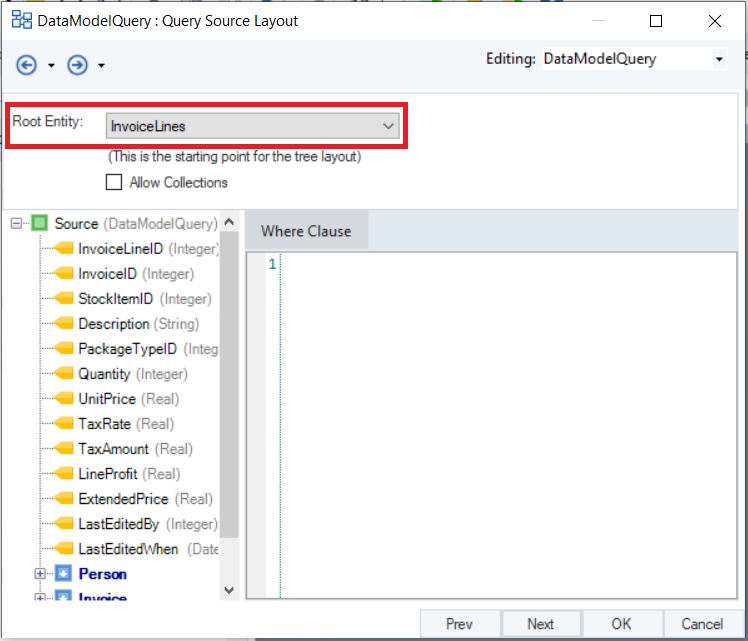Image resolution: width=748 pixels, height=641 pixels.
Task: Click the green Source node icon
Action: tap(40, 223)
